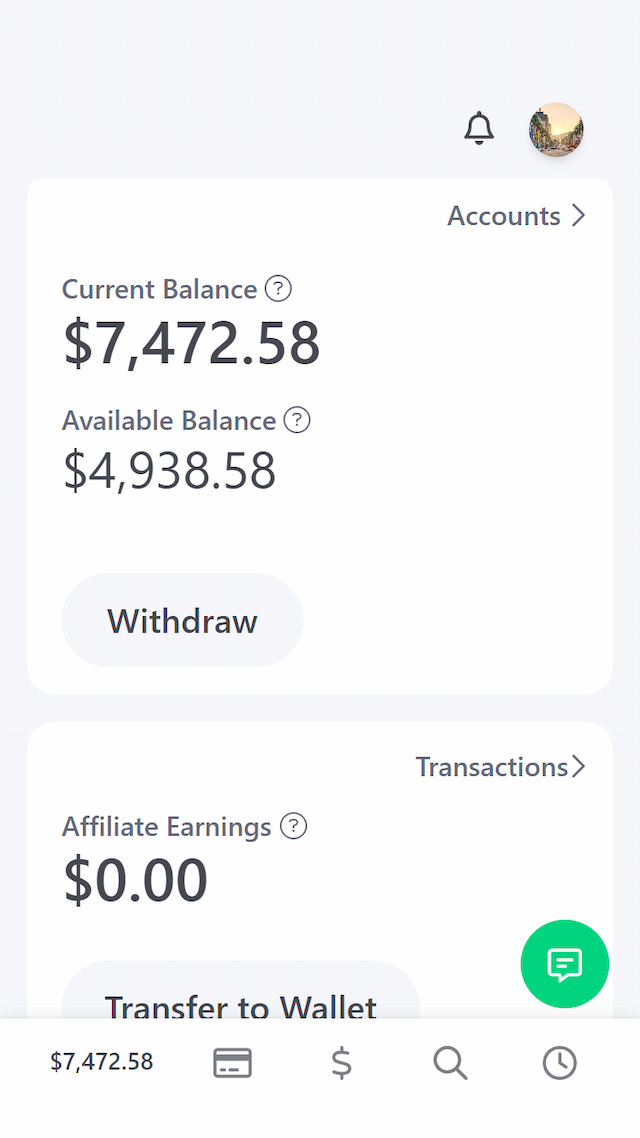
Task: Open the notifications bell
Action: tap(480, 129)
